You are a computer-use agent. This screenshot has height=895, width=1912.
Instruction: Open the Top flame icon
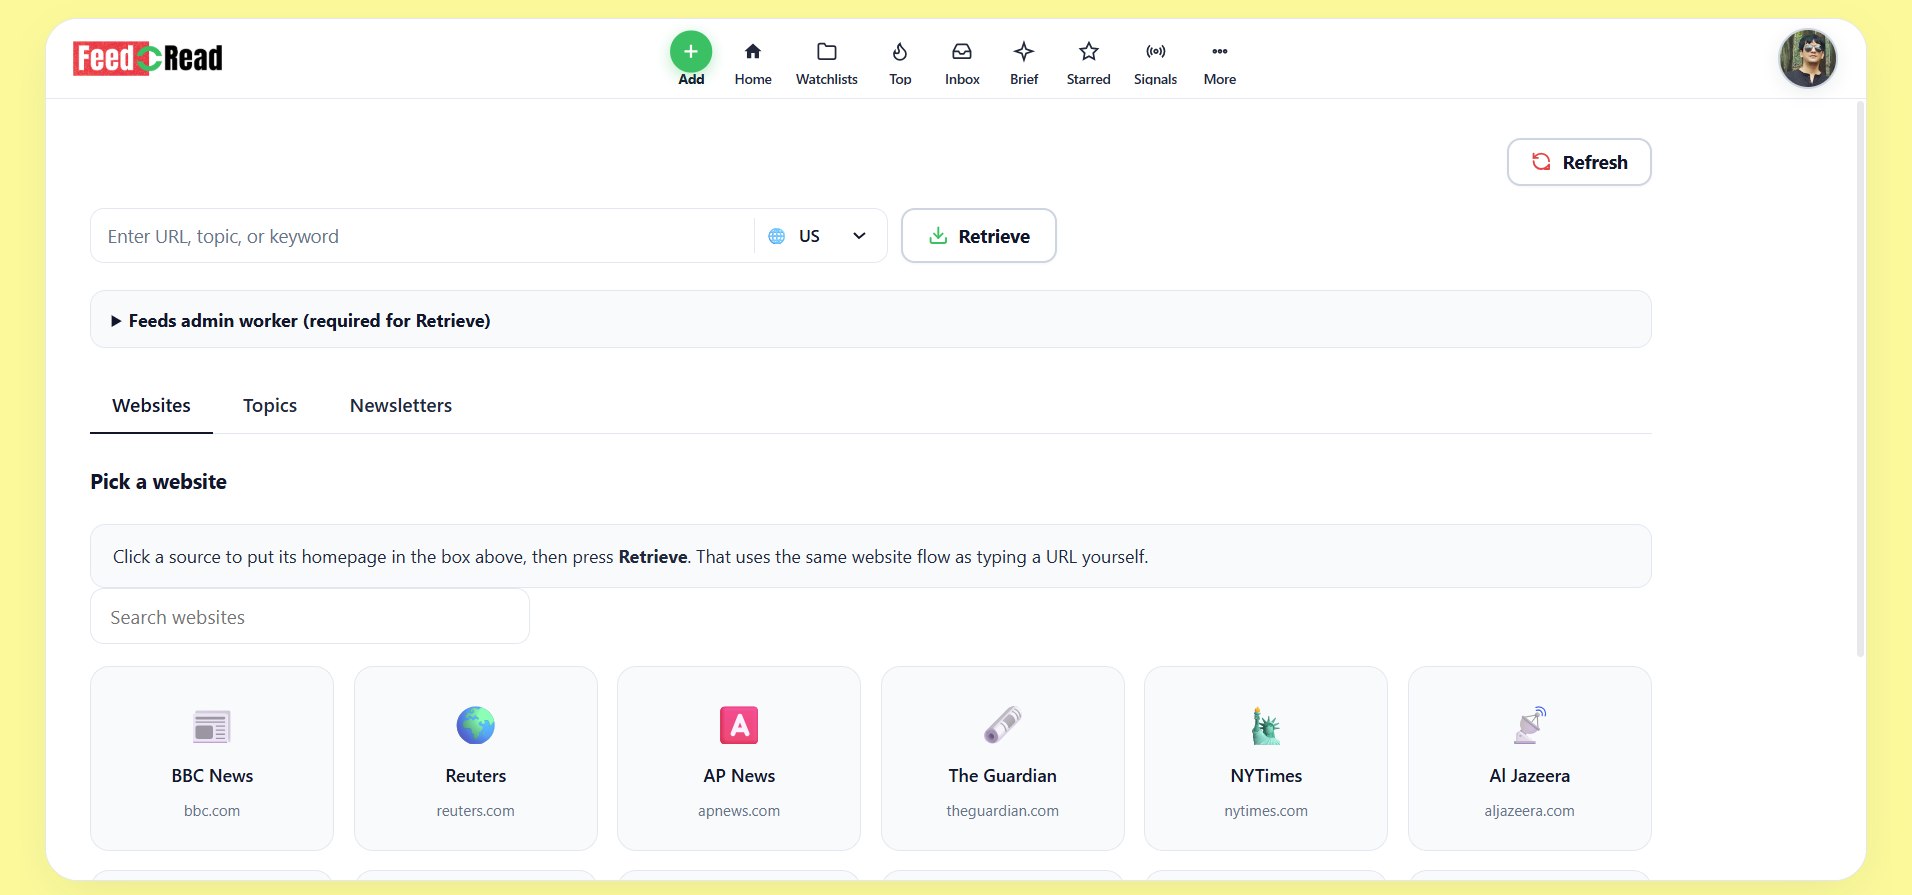[x=900, y=52]
